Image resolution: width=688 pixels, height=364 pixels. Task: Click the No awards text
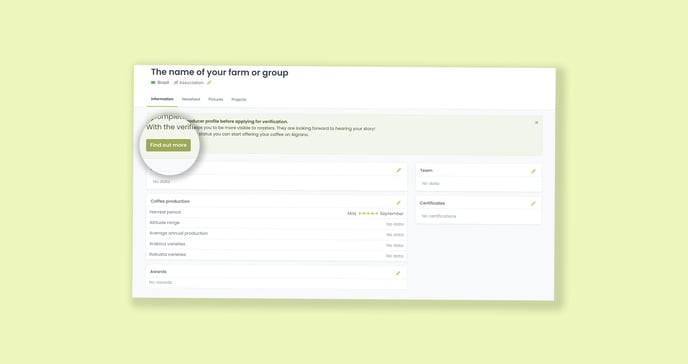click(x=161, y=282)
